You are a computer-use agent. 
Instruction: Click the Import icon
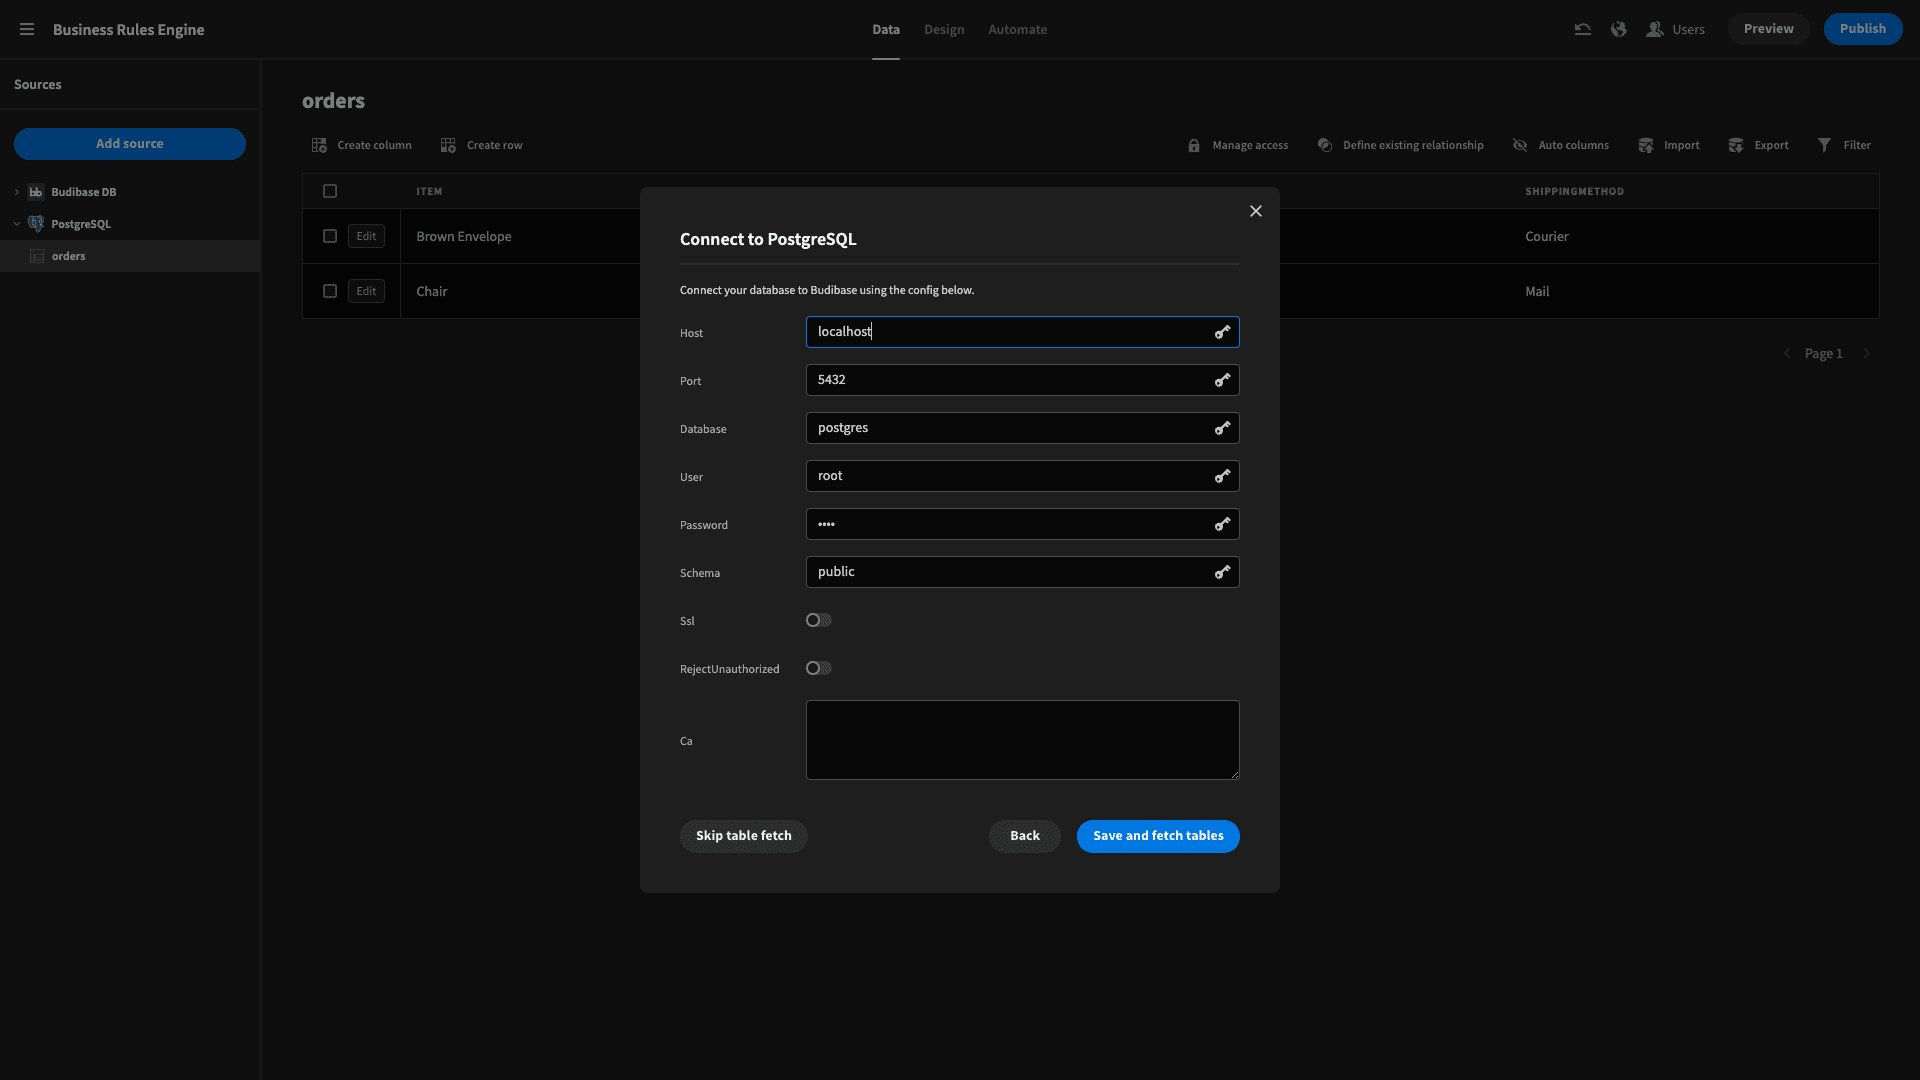pyautogui.click(x=1646, y=145)
